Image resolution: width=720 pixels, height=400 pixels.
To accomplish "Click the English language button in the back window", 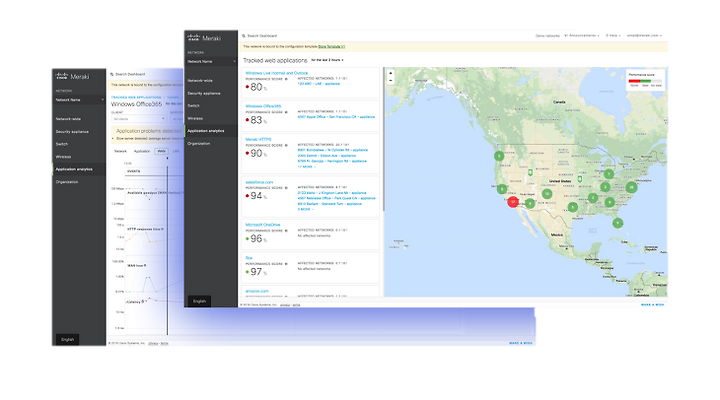I will (x=68, y=339).
